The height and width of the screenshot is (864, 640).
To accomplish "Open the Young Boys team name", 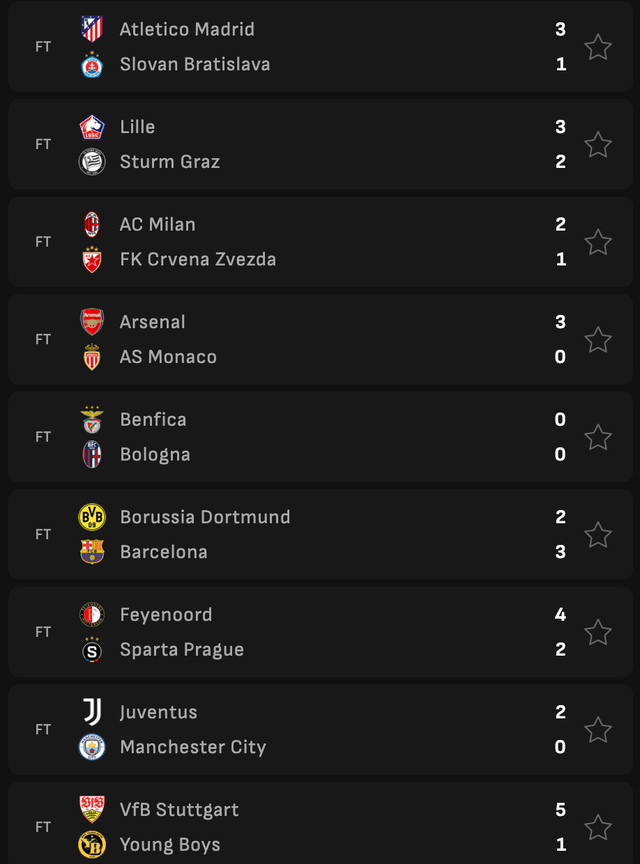I will pos(170,845).
